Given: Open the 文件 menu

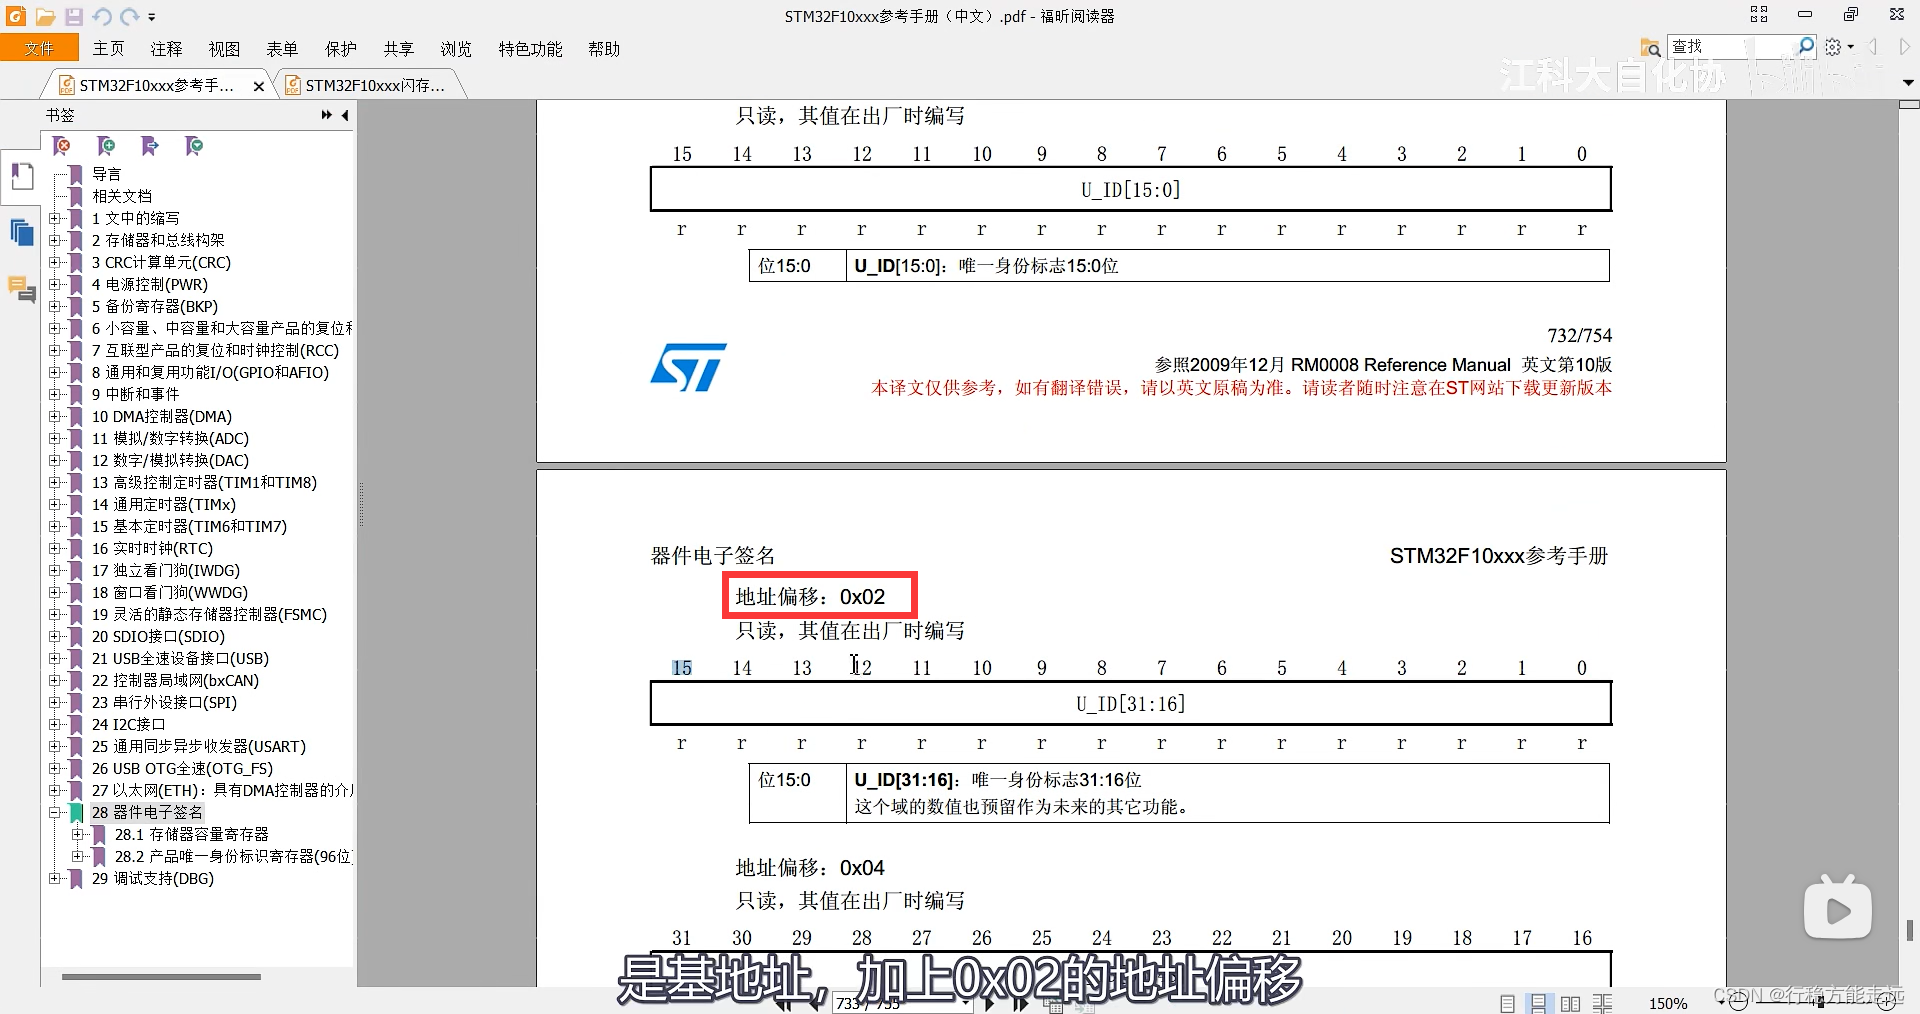Looking at the screenshot, I should pos(39,48).
